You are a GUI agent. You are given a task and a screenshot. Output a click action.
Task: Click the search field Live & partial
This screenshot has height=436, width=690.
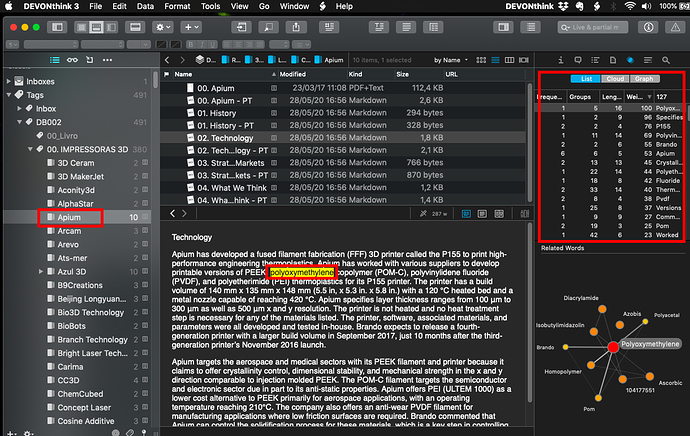(x=593, y=27)
